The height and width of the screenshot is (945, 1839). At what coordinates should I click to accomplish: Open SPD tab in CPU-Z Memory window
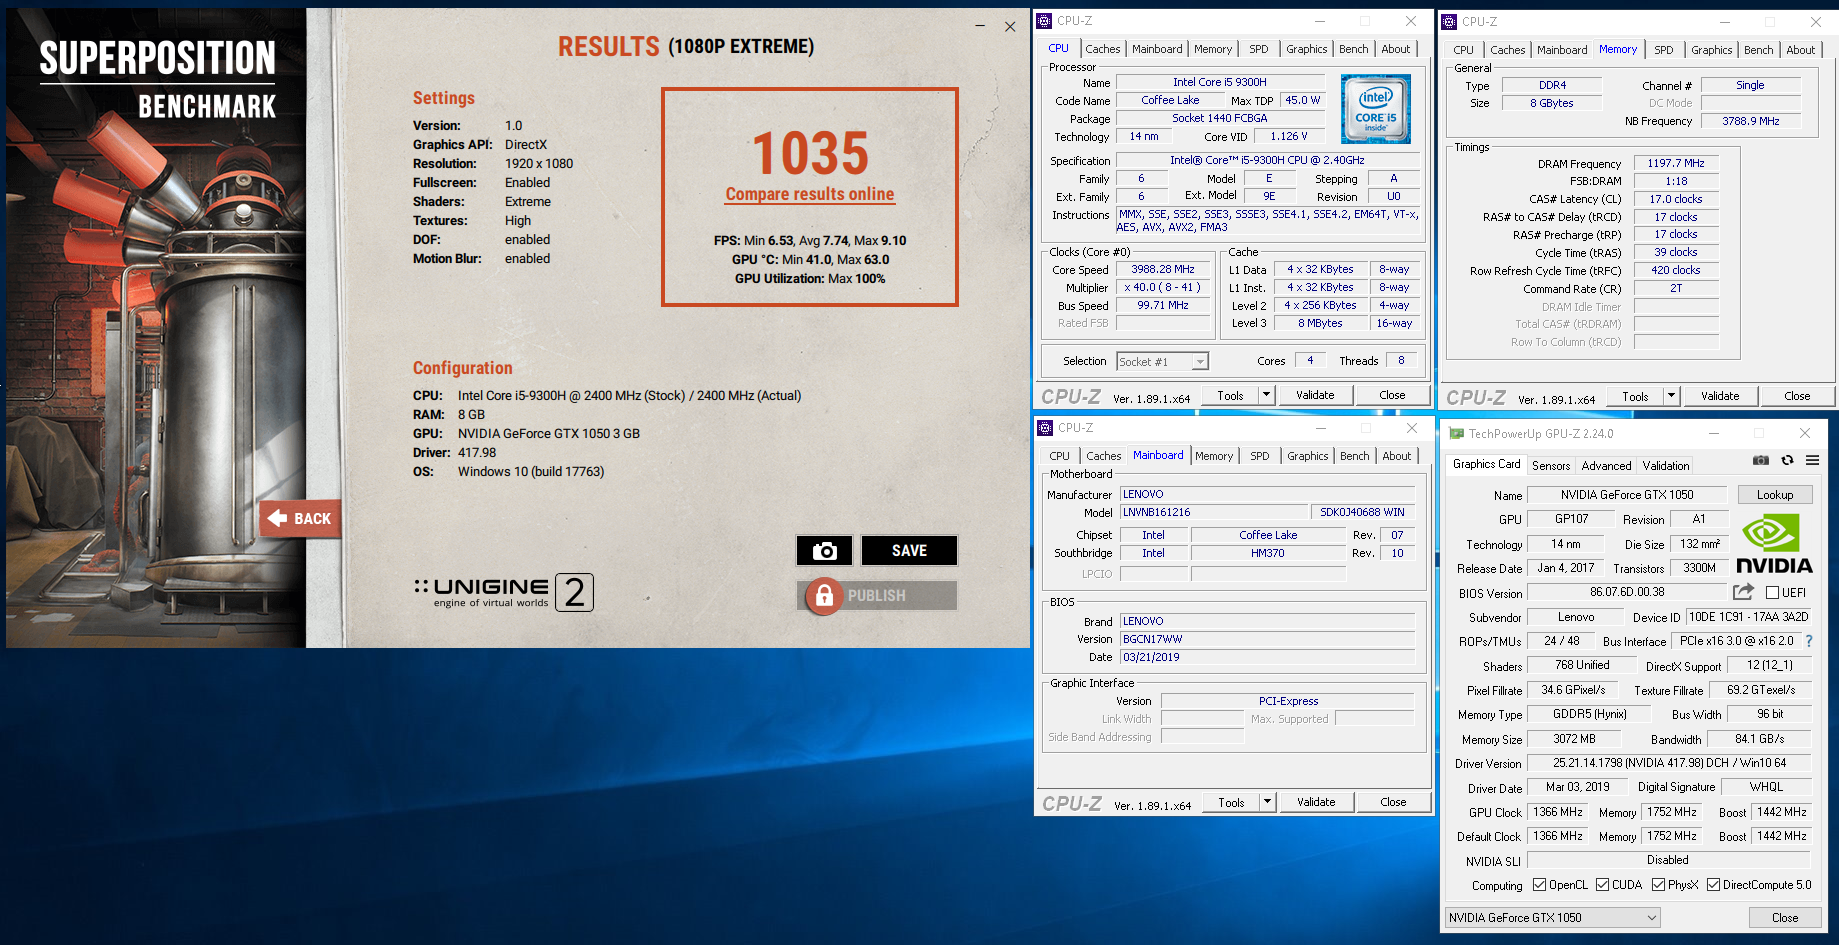tap(1664, 50)
